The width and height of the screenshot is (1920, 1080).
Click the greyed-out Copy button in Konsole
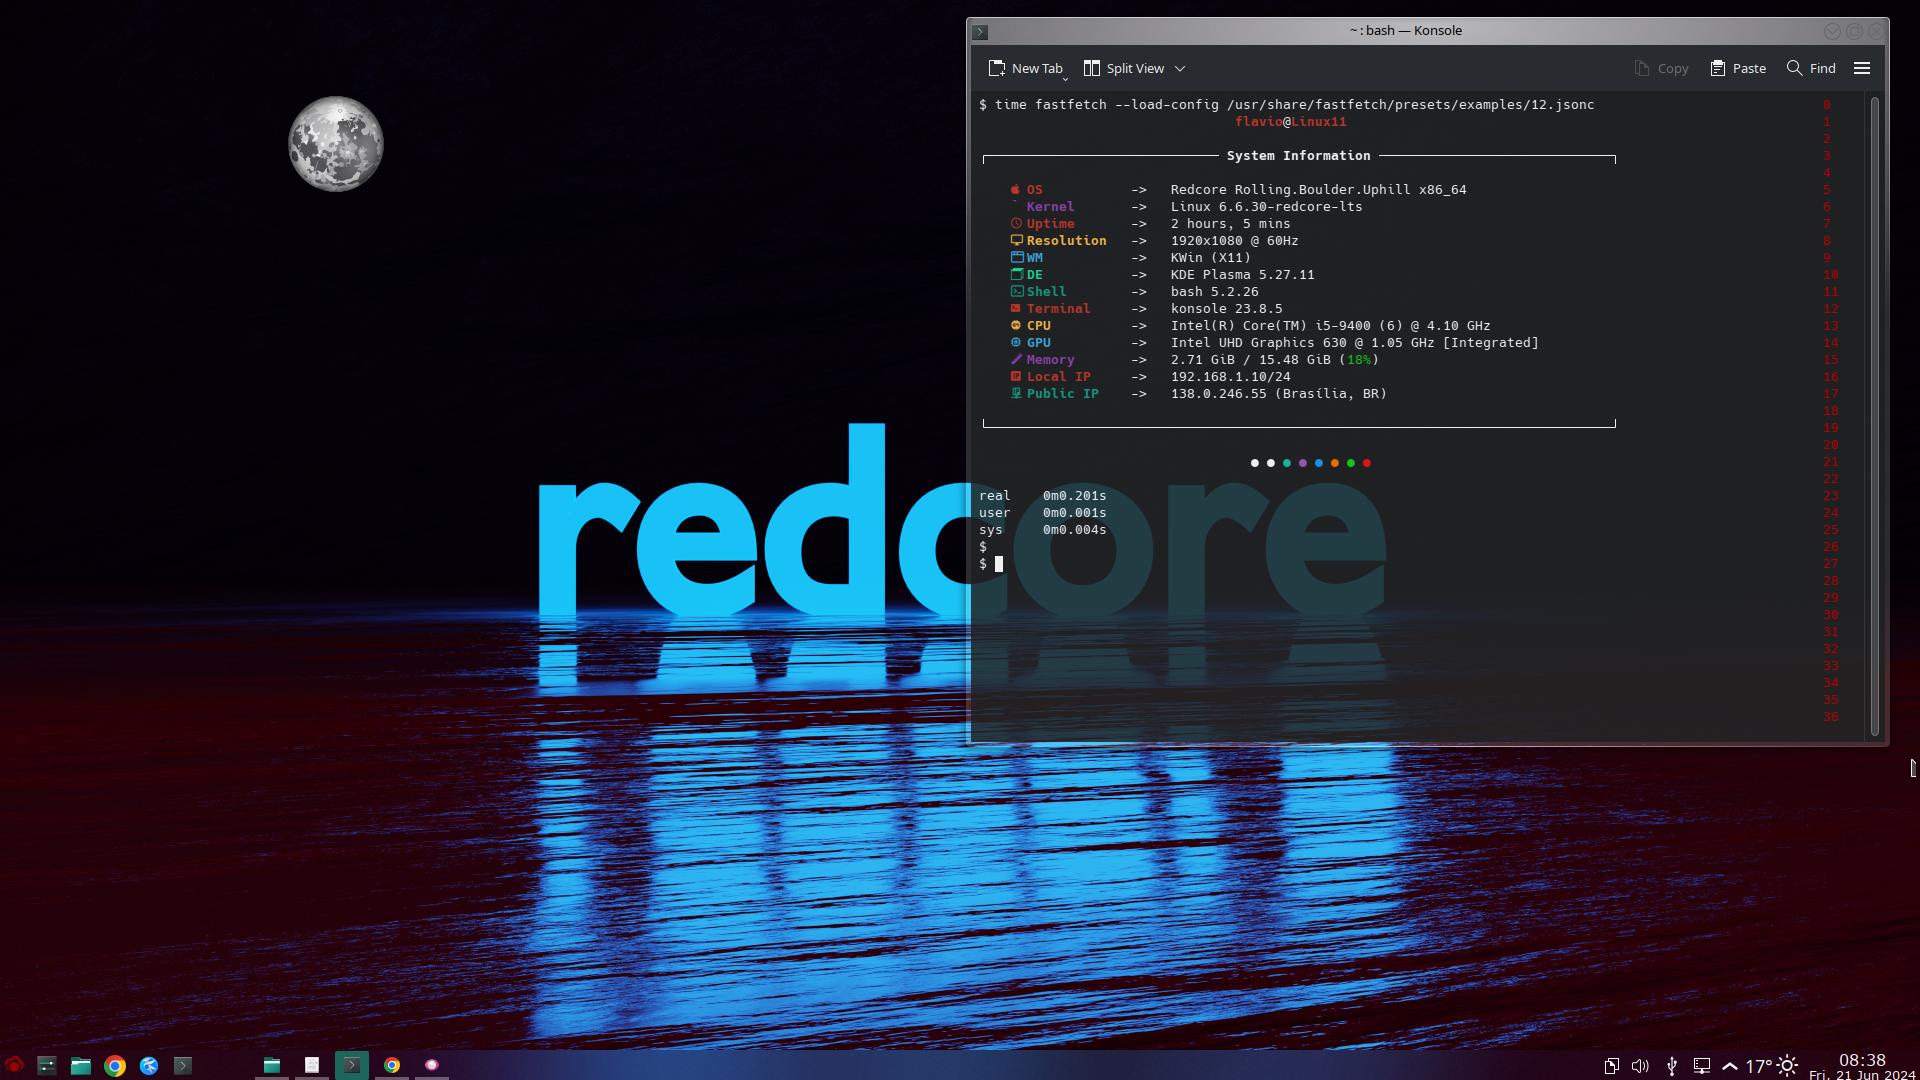1661,68
